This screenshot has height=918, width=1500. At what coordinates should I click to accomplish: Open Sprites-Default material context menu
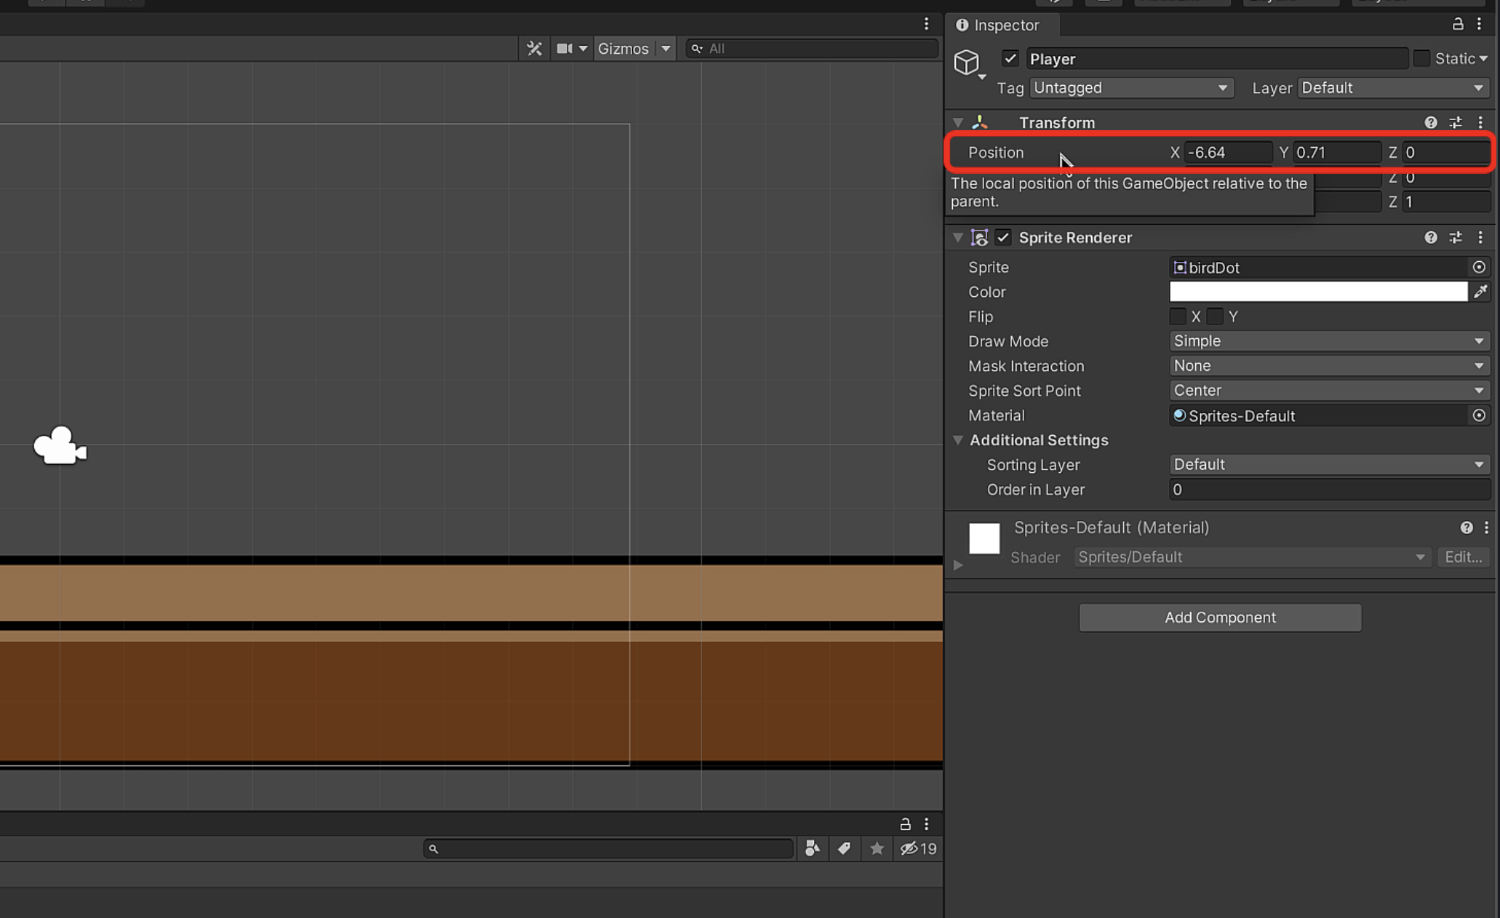click(x=1486, y=527)
